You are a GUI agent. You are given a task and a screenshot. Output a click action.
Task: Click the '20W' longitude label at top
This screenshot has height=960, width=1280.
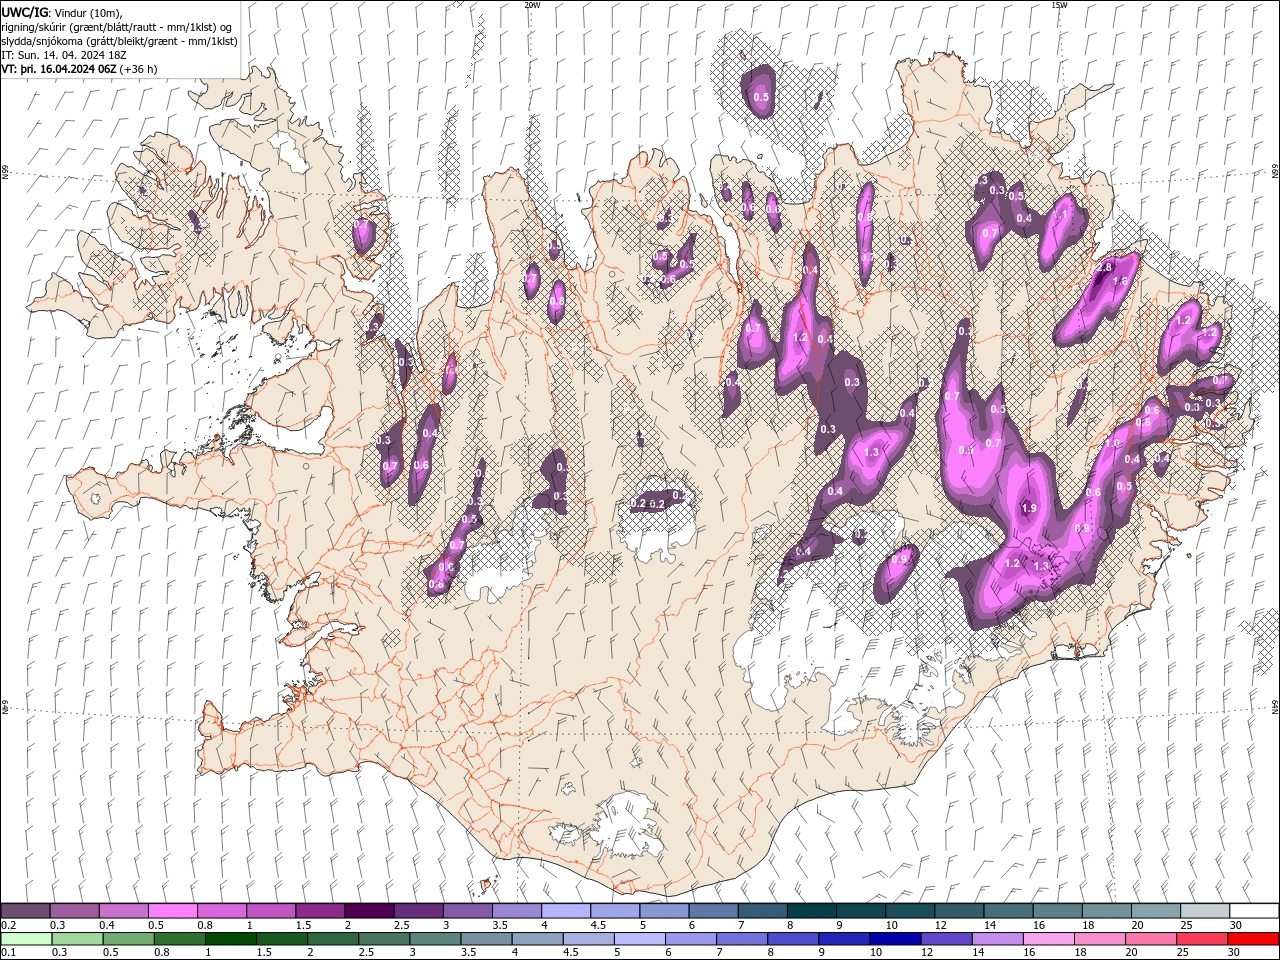click(x=532, y=5)
